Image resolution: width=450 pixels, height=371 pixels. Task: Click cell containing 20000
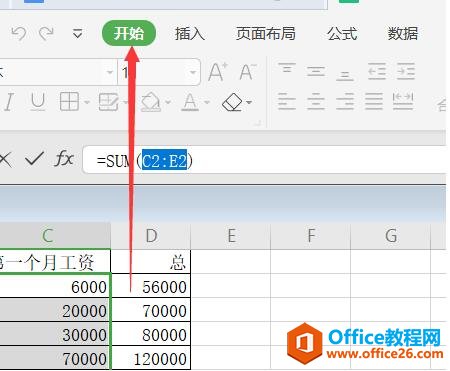[55, 310]
